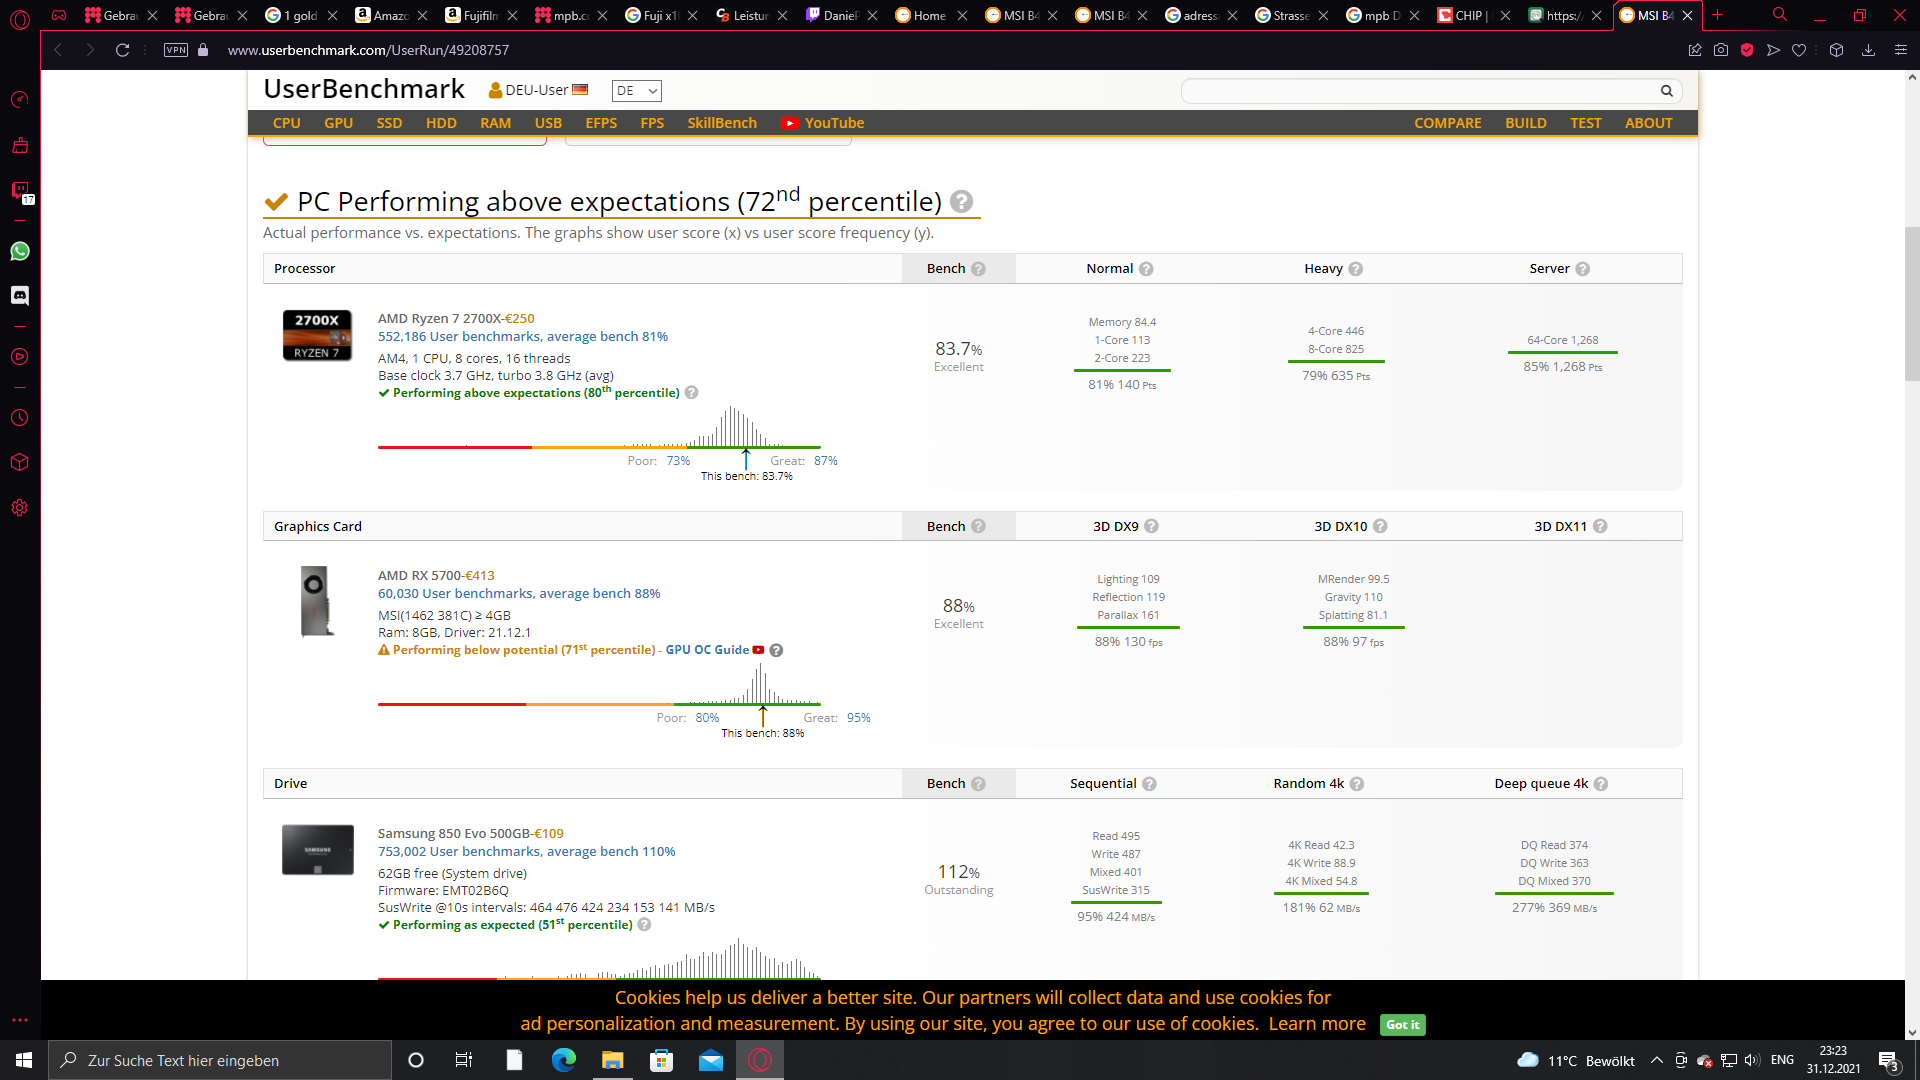Expand hidden system tray icons chevron
The image size is (1920, 1080).
tap(1657, 1061)
